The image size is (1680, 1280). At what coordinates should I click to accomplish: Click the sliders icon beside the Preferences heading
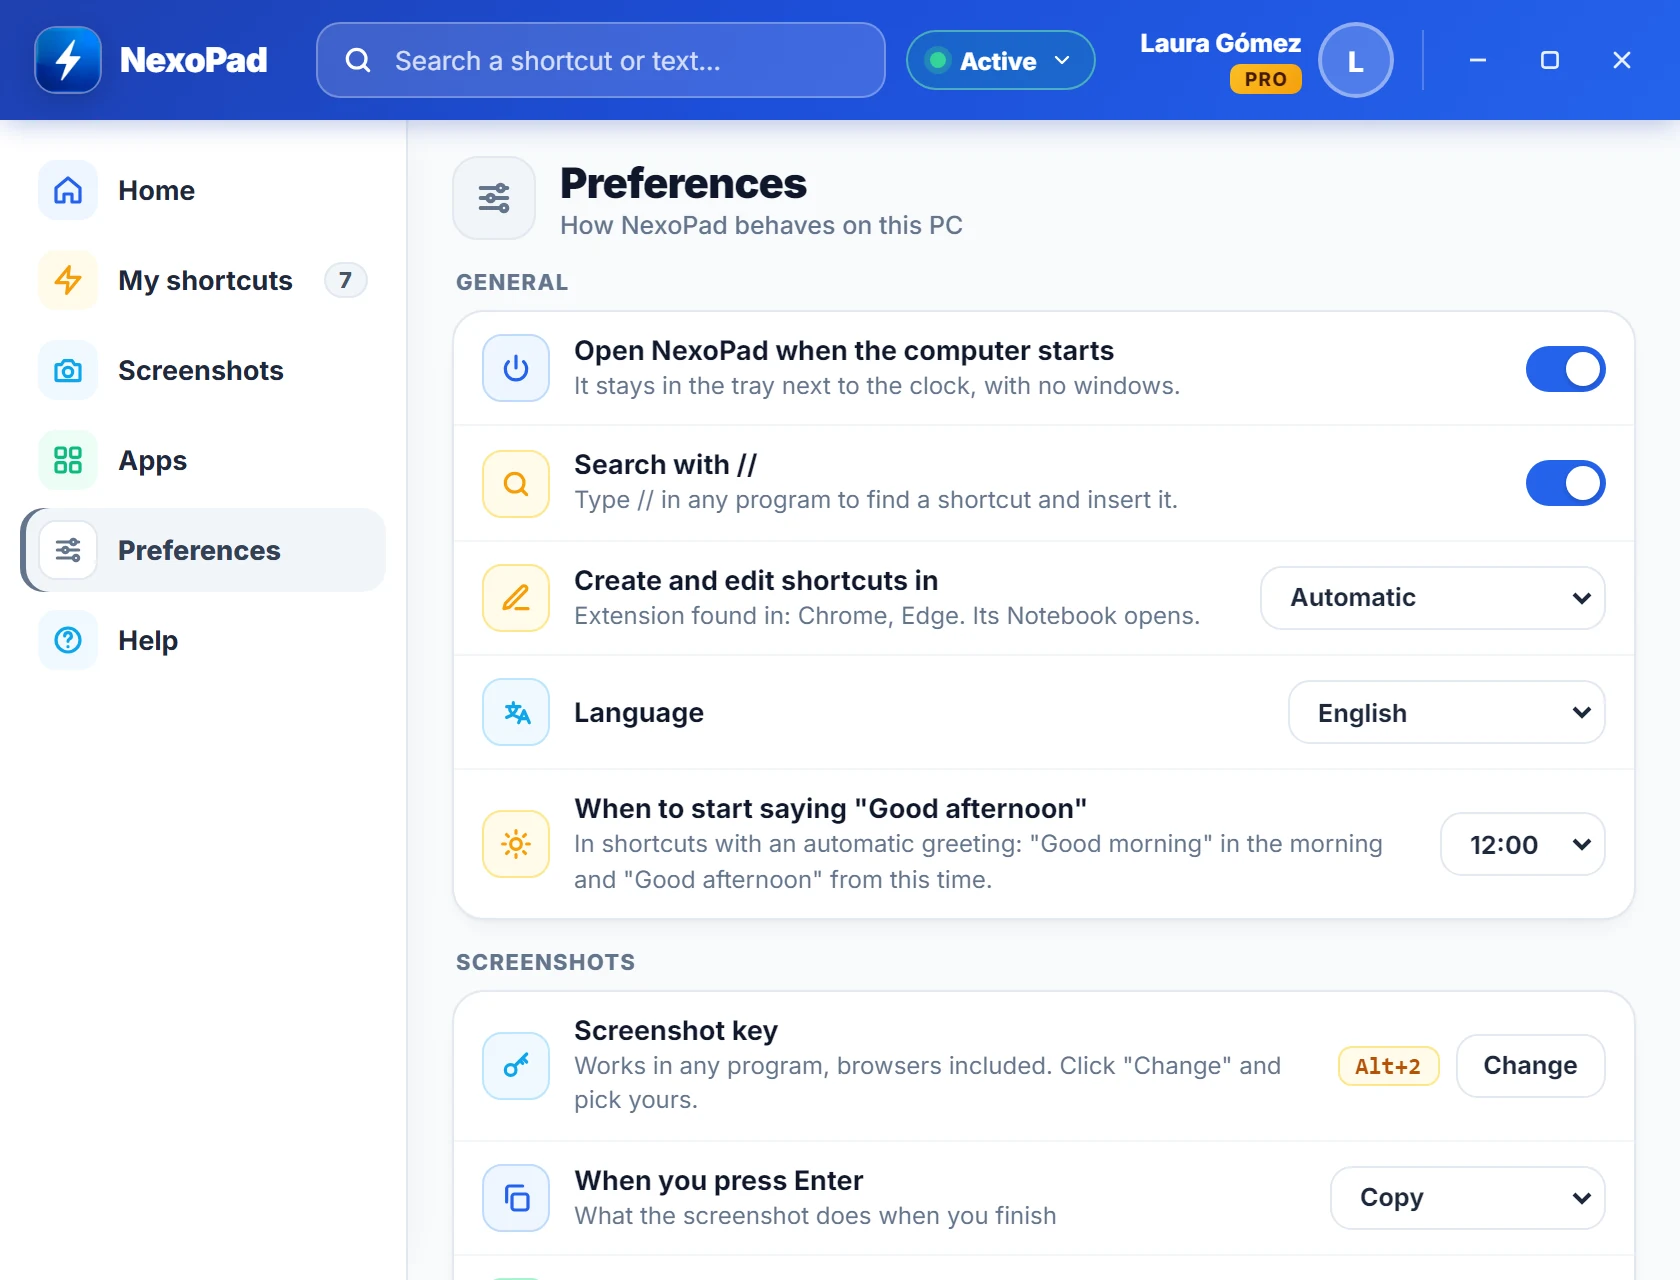click(x=494, y=198)
